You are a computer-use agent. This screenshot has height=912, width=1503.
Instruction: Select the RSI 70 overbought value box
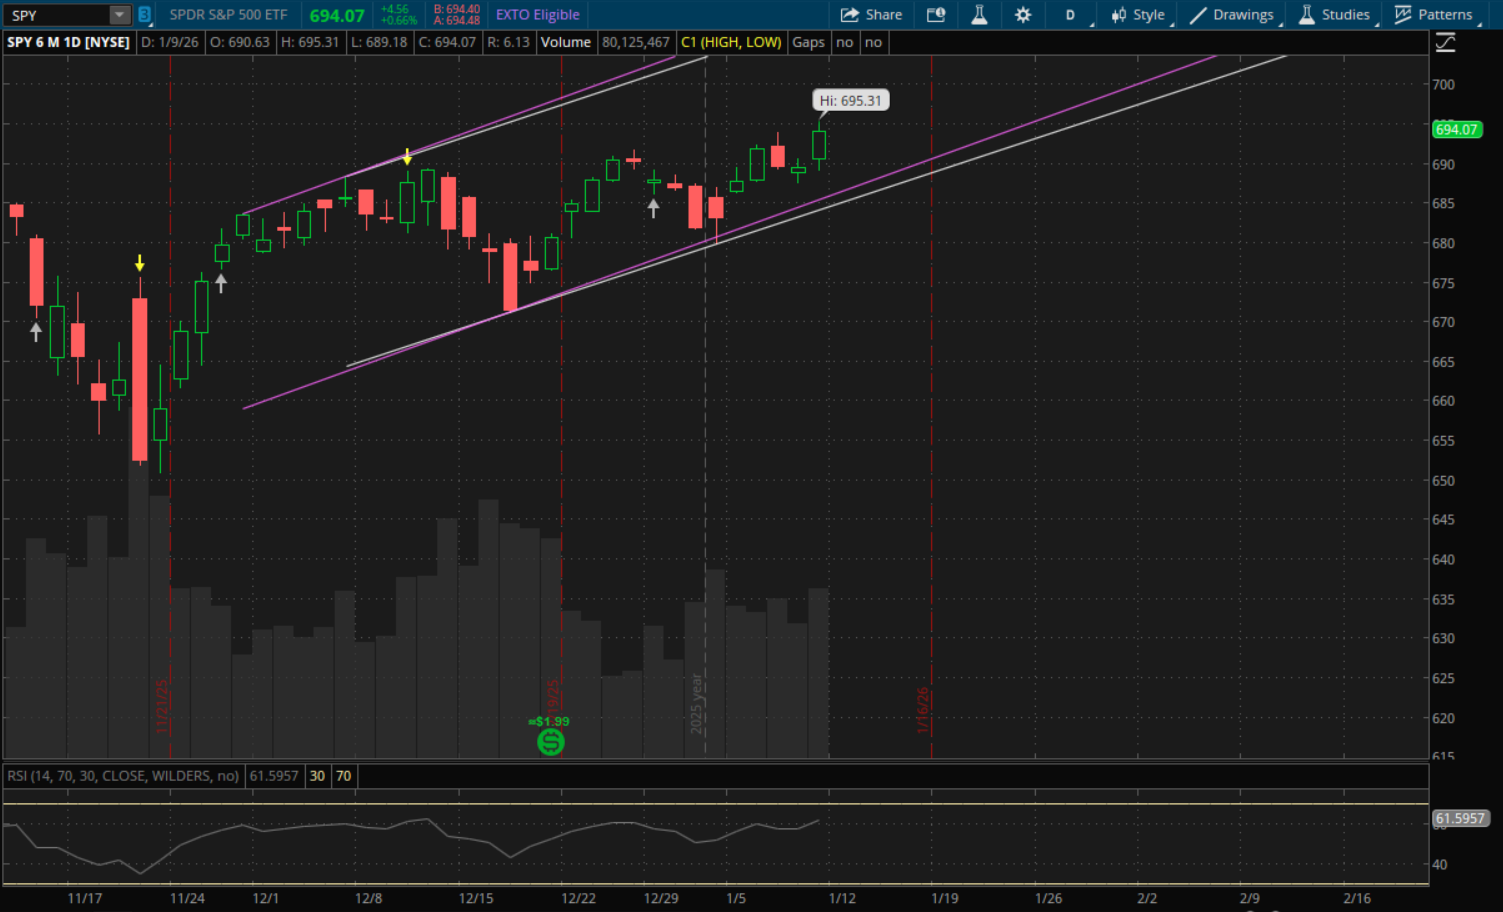pos(343,776)
